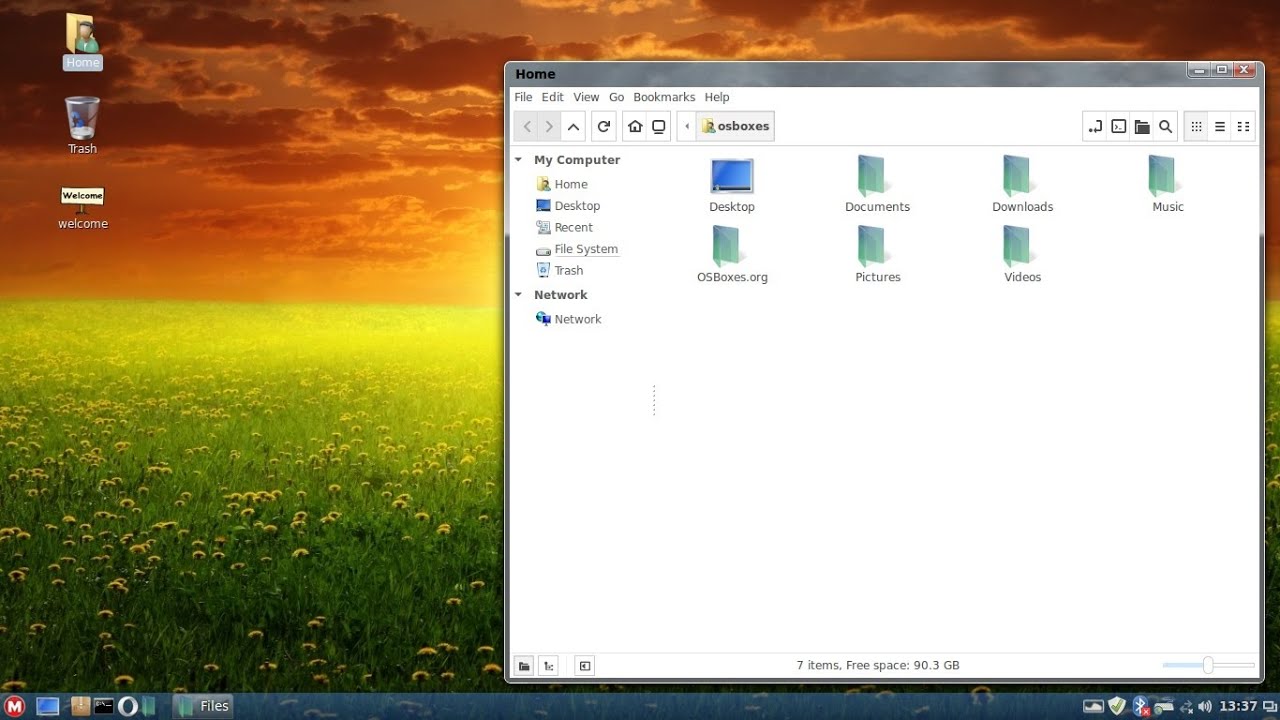This screenshot has height=720, width=1280.
Task: Adjust the zoom slider in status bar
Action: pos(1208,665)
